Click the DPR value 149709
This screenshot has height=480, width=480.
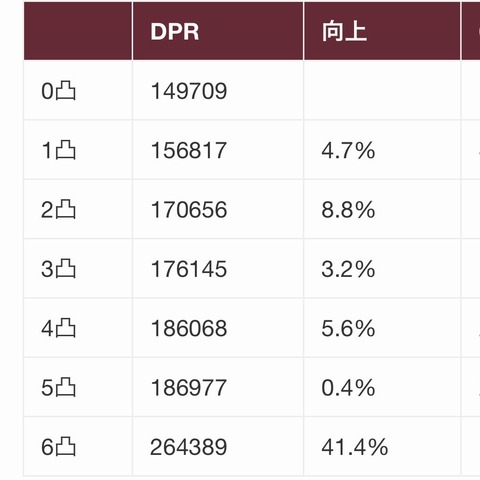189,91
